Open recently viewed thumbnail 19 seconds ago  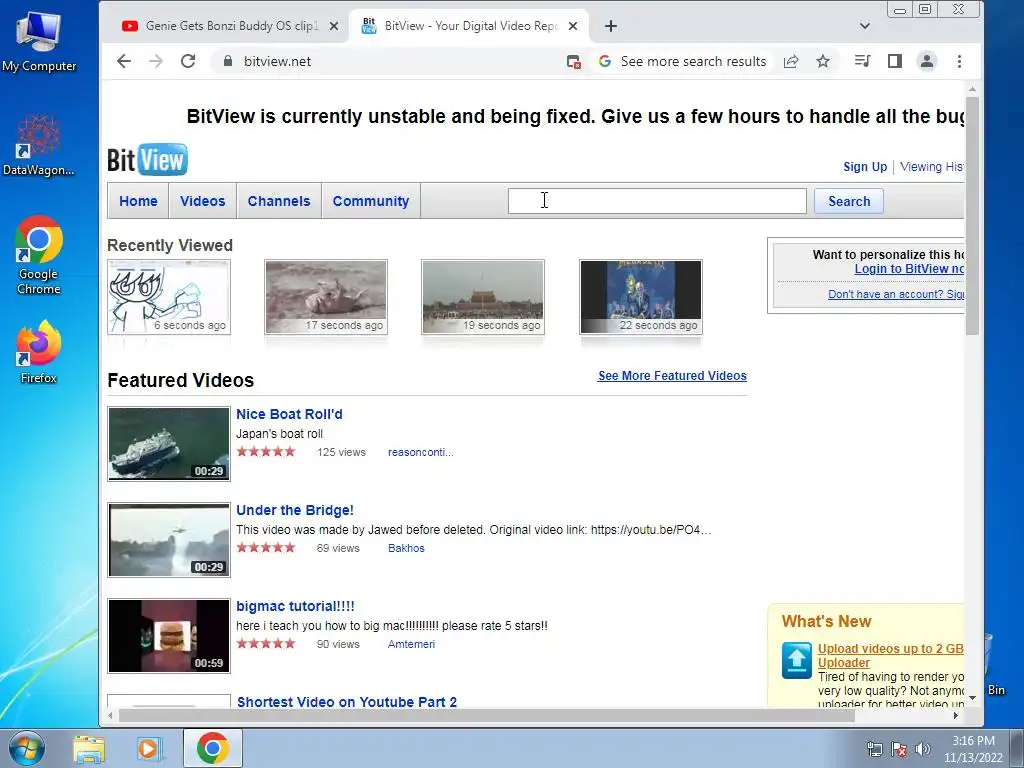tap(483, 297)
